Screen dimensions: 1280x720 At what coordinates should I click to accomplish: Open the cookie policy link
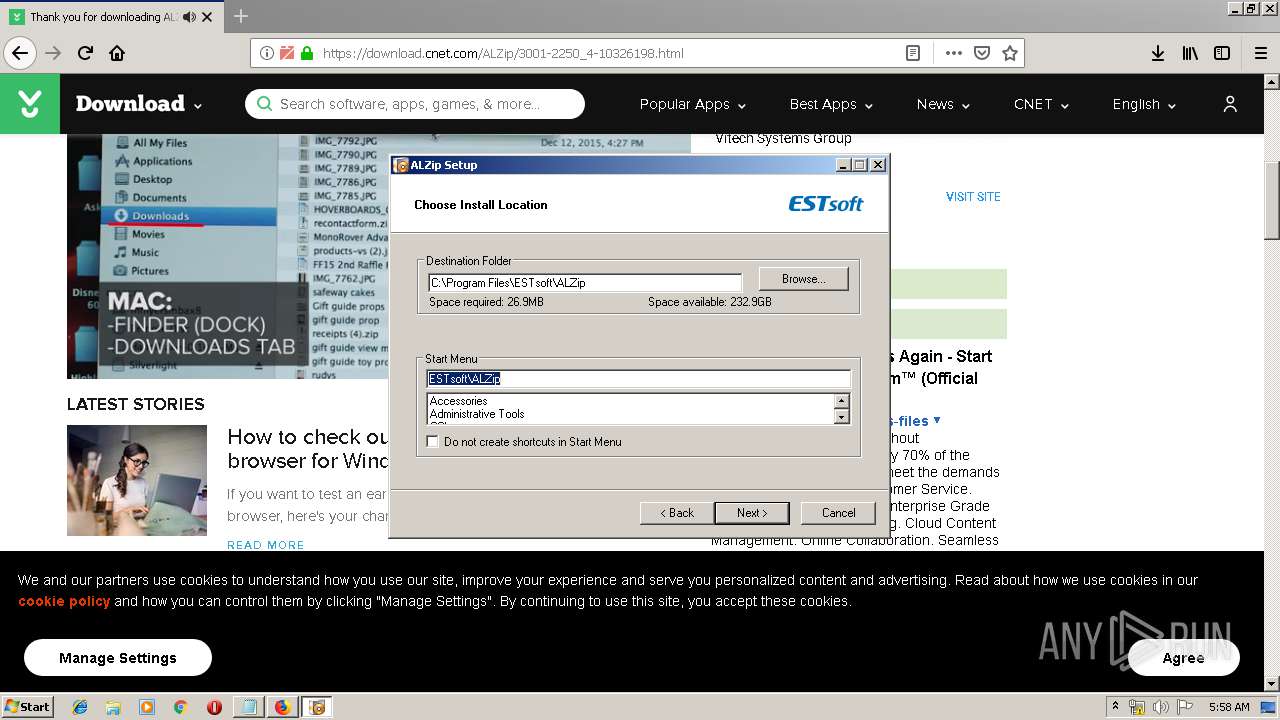point(64,601)
